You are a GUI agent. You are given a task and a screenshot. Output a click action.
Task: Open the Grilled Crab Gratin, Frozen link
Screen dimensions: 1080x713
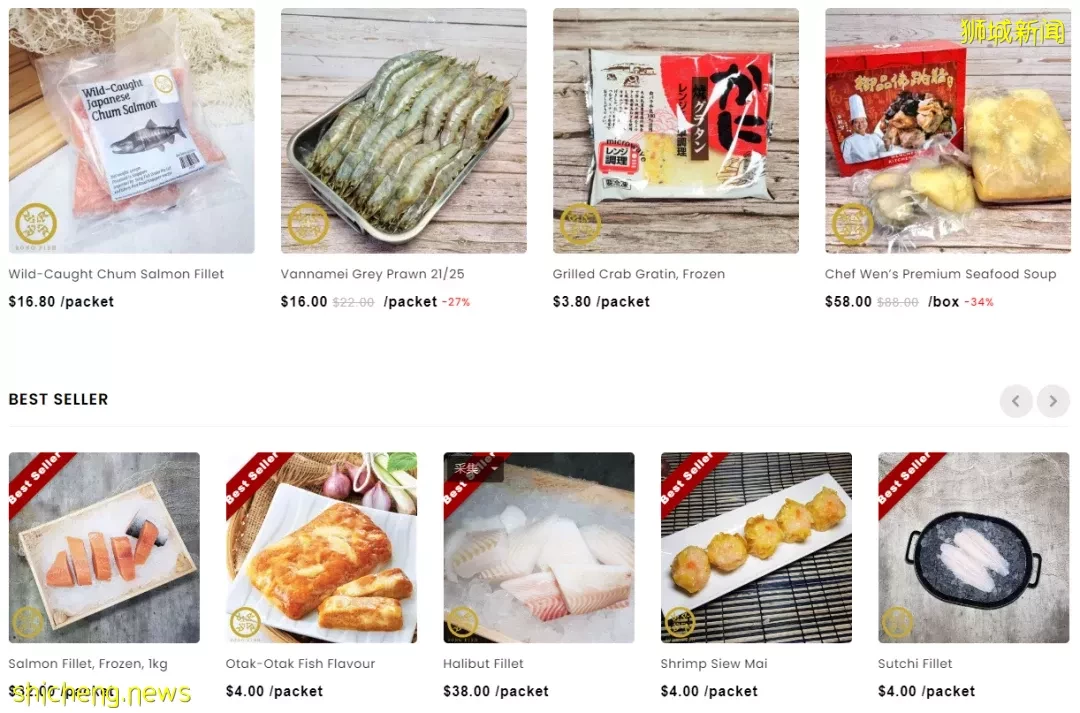(638, 274)
